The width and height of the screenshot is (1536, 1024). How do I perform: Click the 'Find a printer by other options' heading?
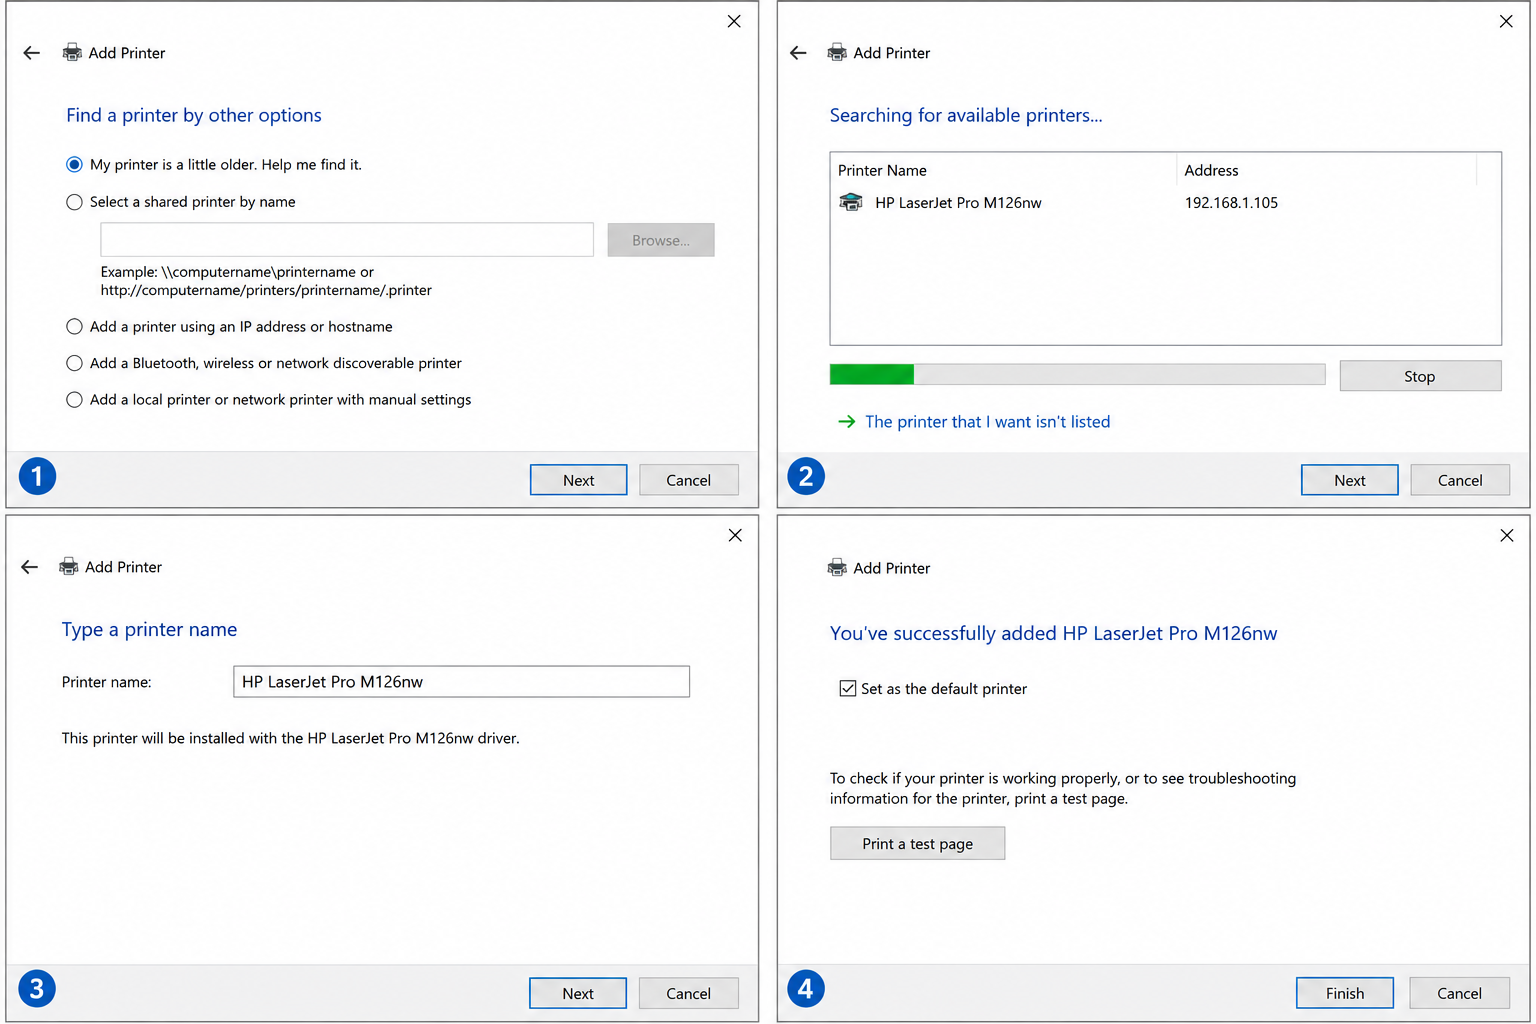194,115
